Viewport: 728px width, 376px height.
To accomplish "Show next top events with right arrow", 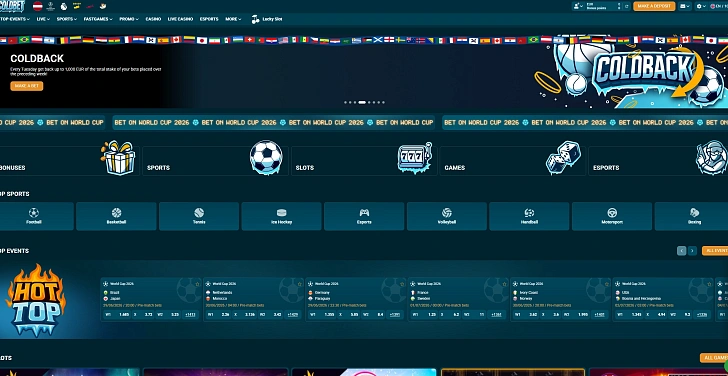I will coord(692,251).
